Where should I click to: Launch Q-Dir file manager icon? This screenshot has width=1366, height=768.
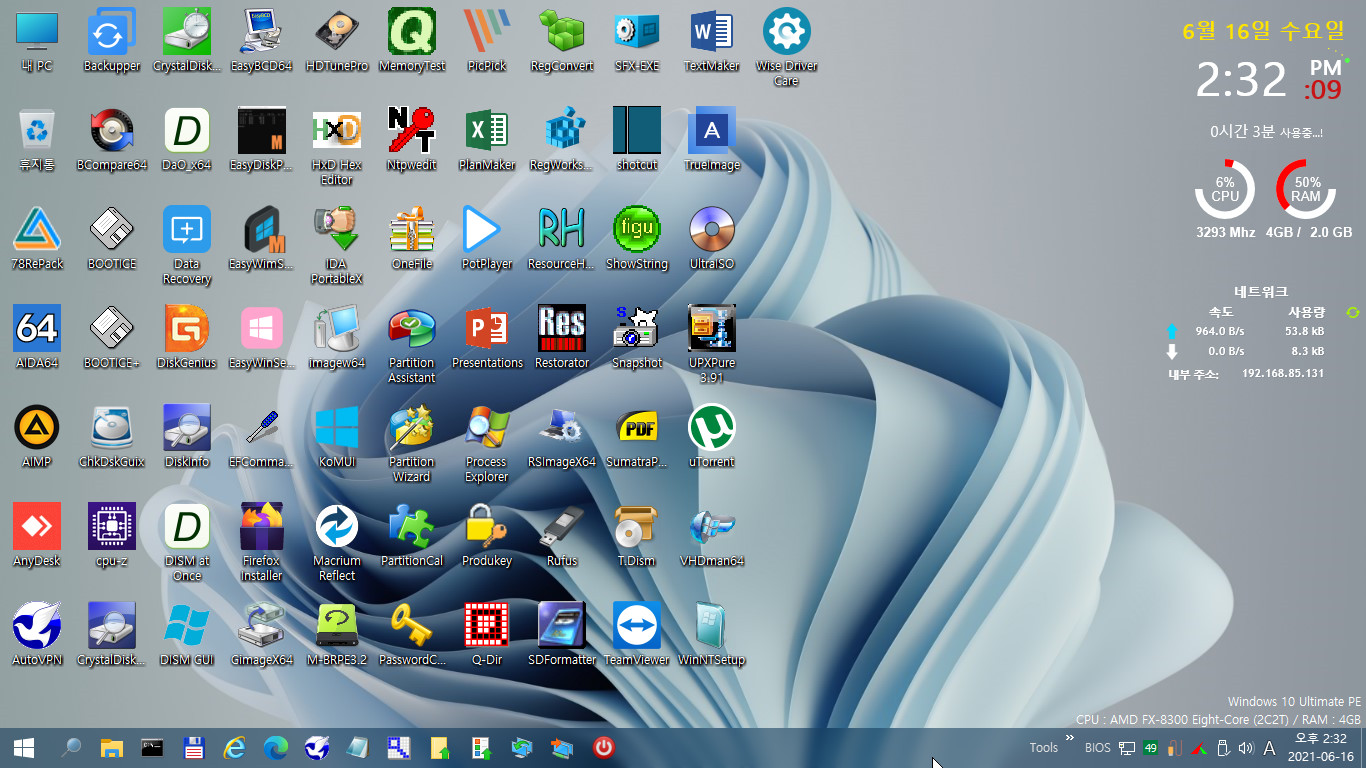(487, 635)
